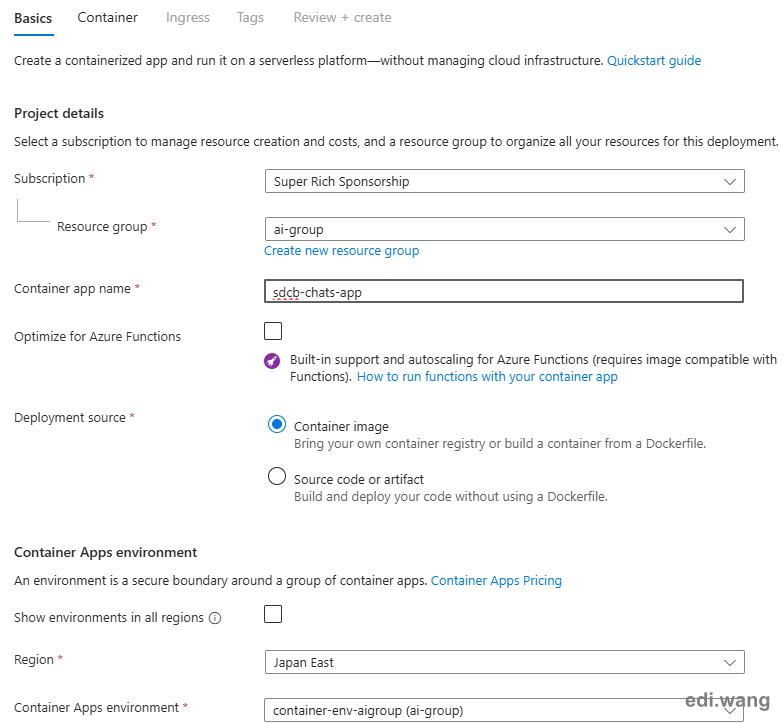Open Container Apps Pricing link
This screenshot has height=723, width=783.
click(x=496, y=581)
